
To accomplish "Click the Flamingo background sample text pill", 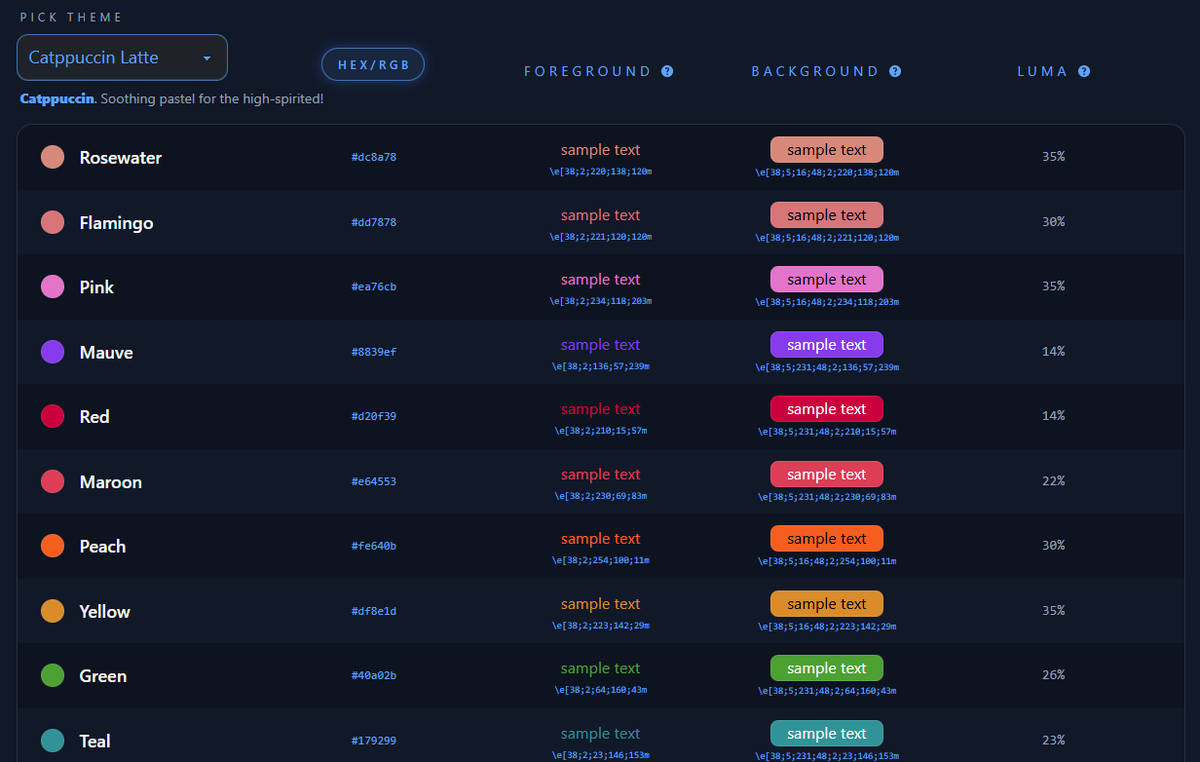I will (827, 215).
